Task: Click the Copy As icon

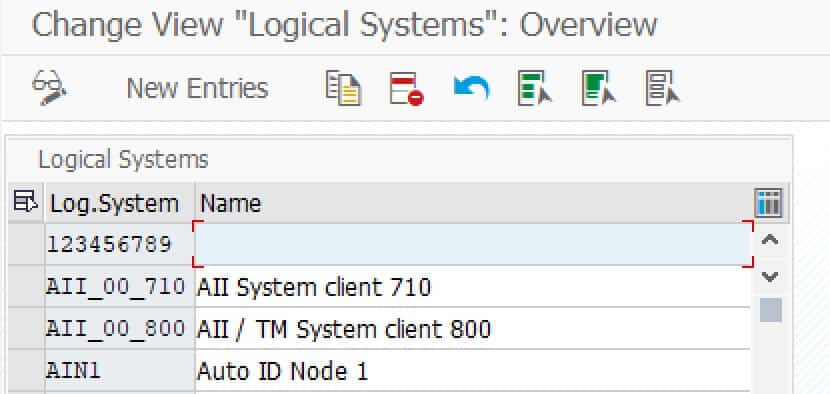Action: click(x=343, y=88)
